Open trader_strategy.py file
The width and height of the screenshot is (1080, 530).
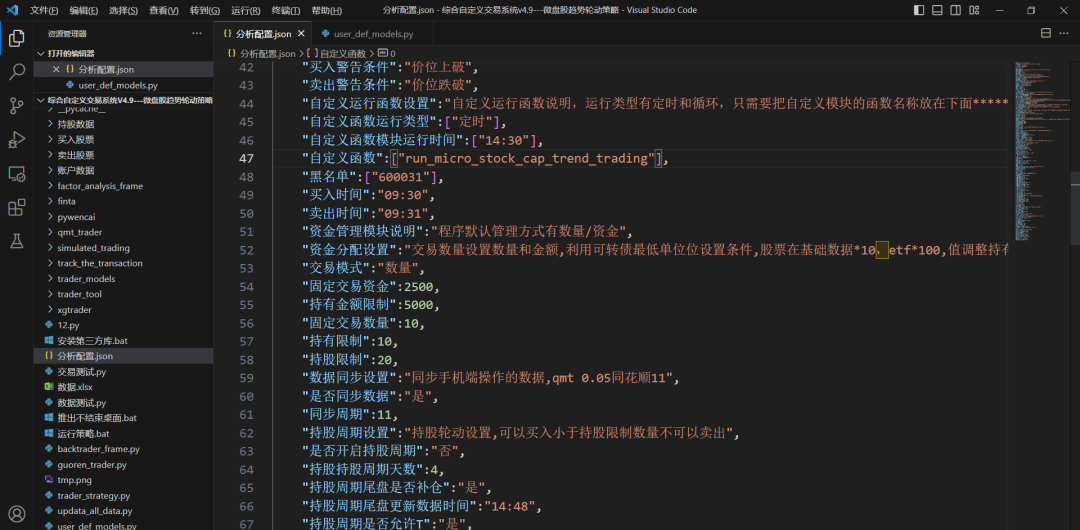click(x=124, y=496)
